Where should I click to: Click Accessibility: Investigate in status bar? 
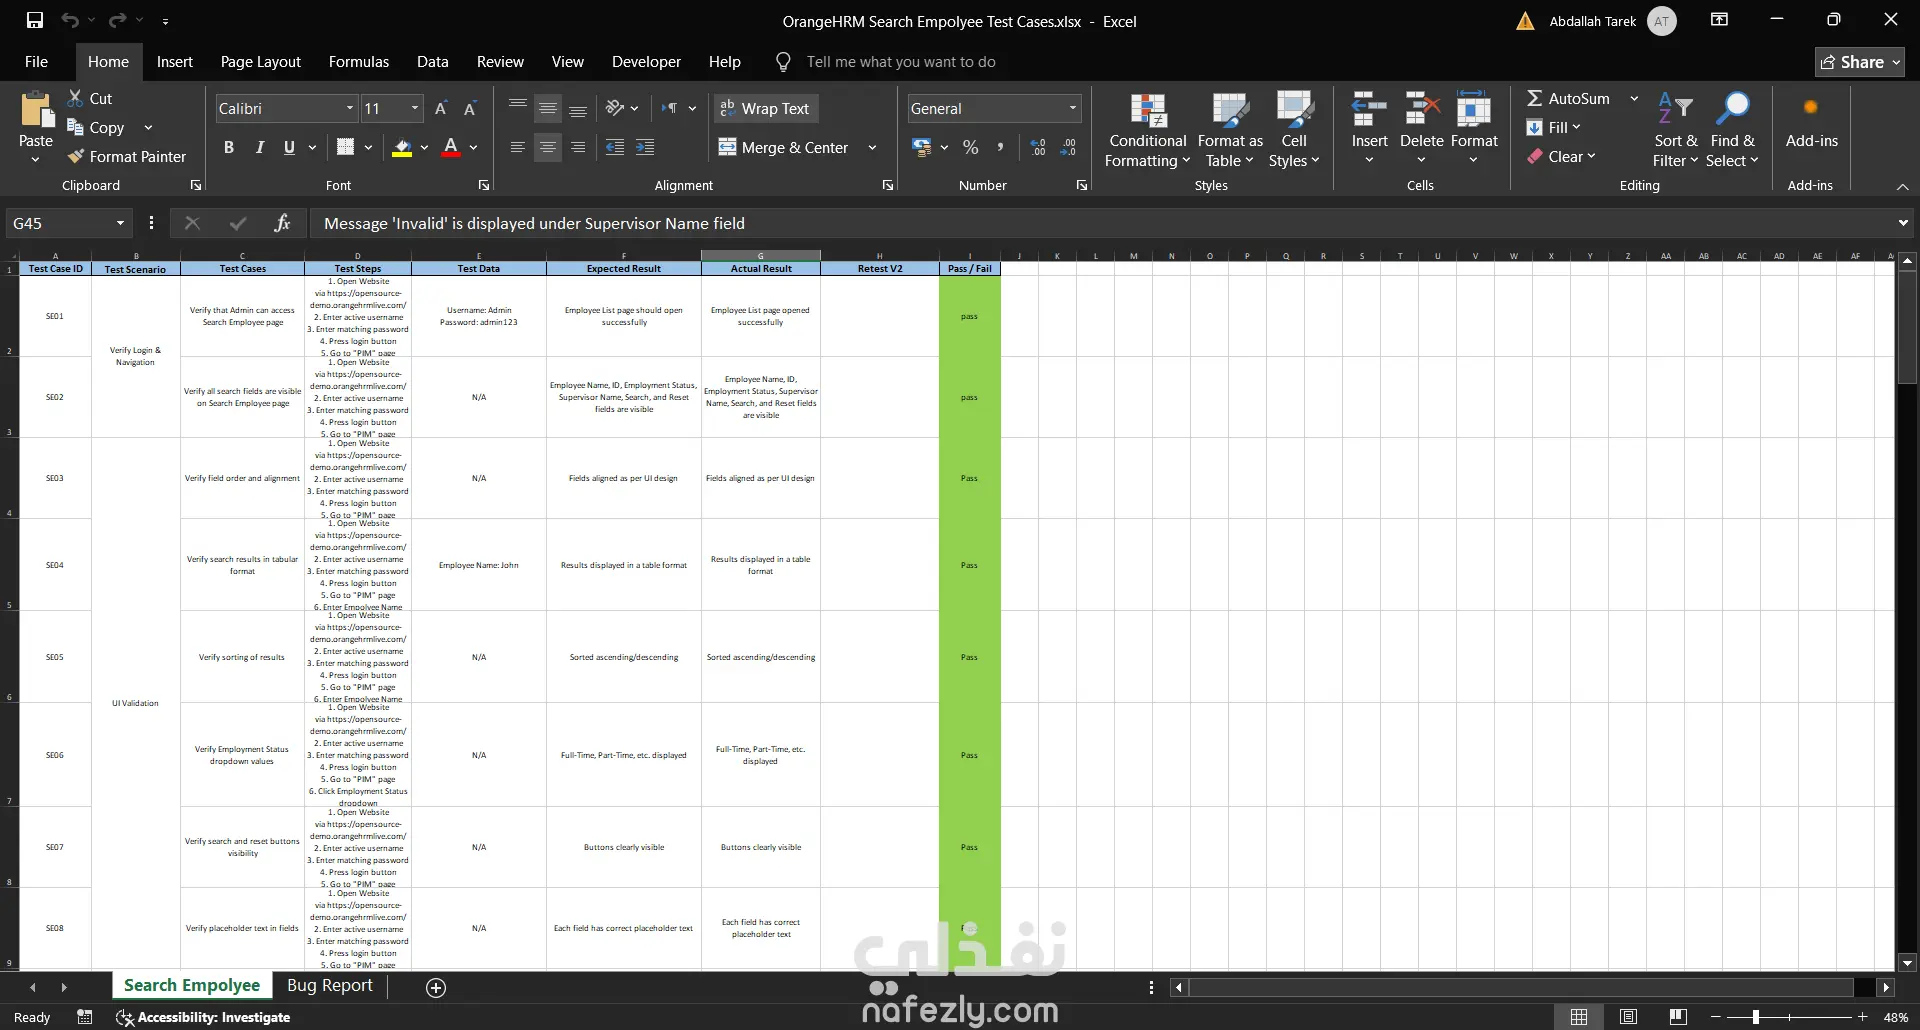(204, 1017)
